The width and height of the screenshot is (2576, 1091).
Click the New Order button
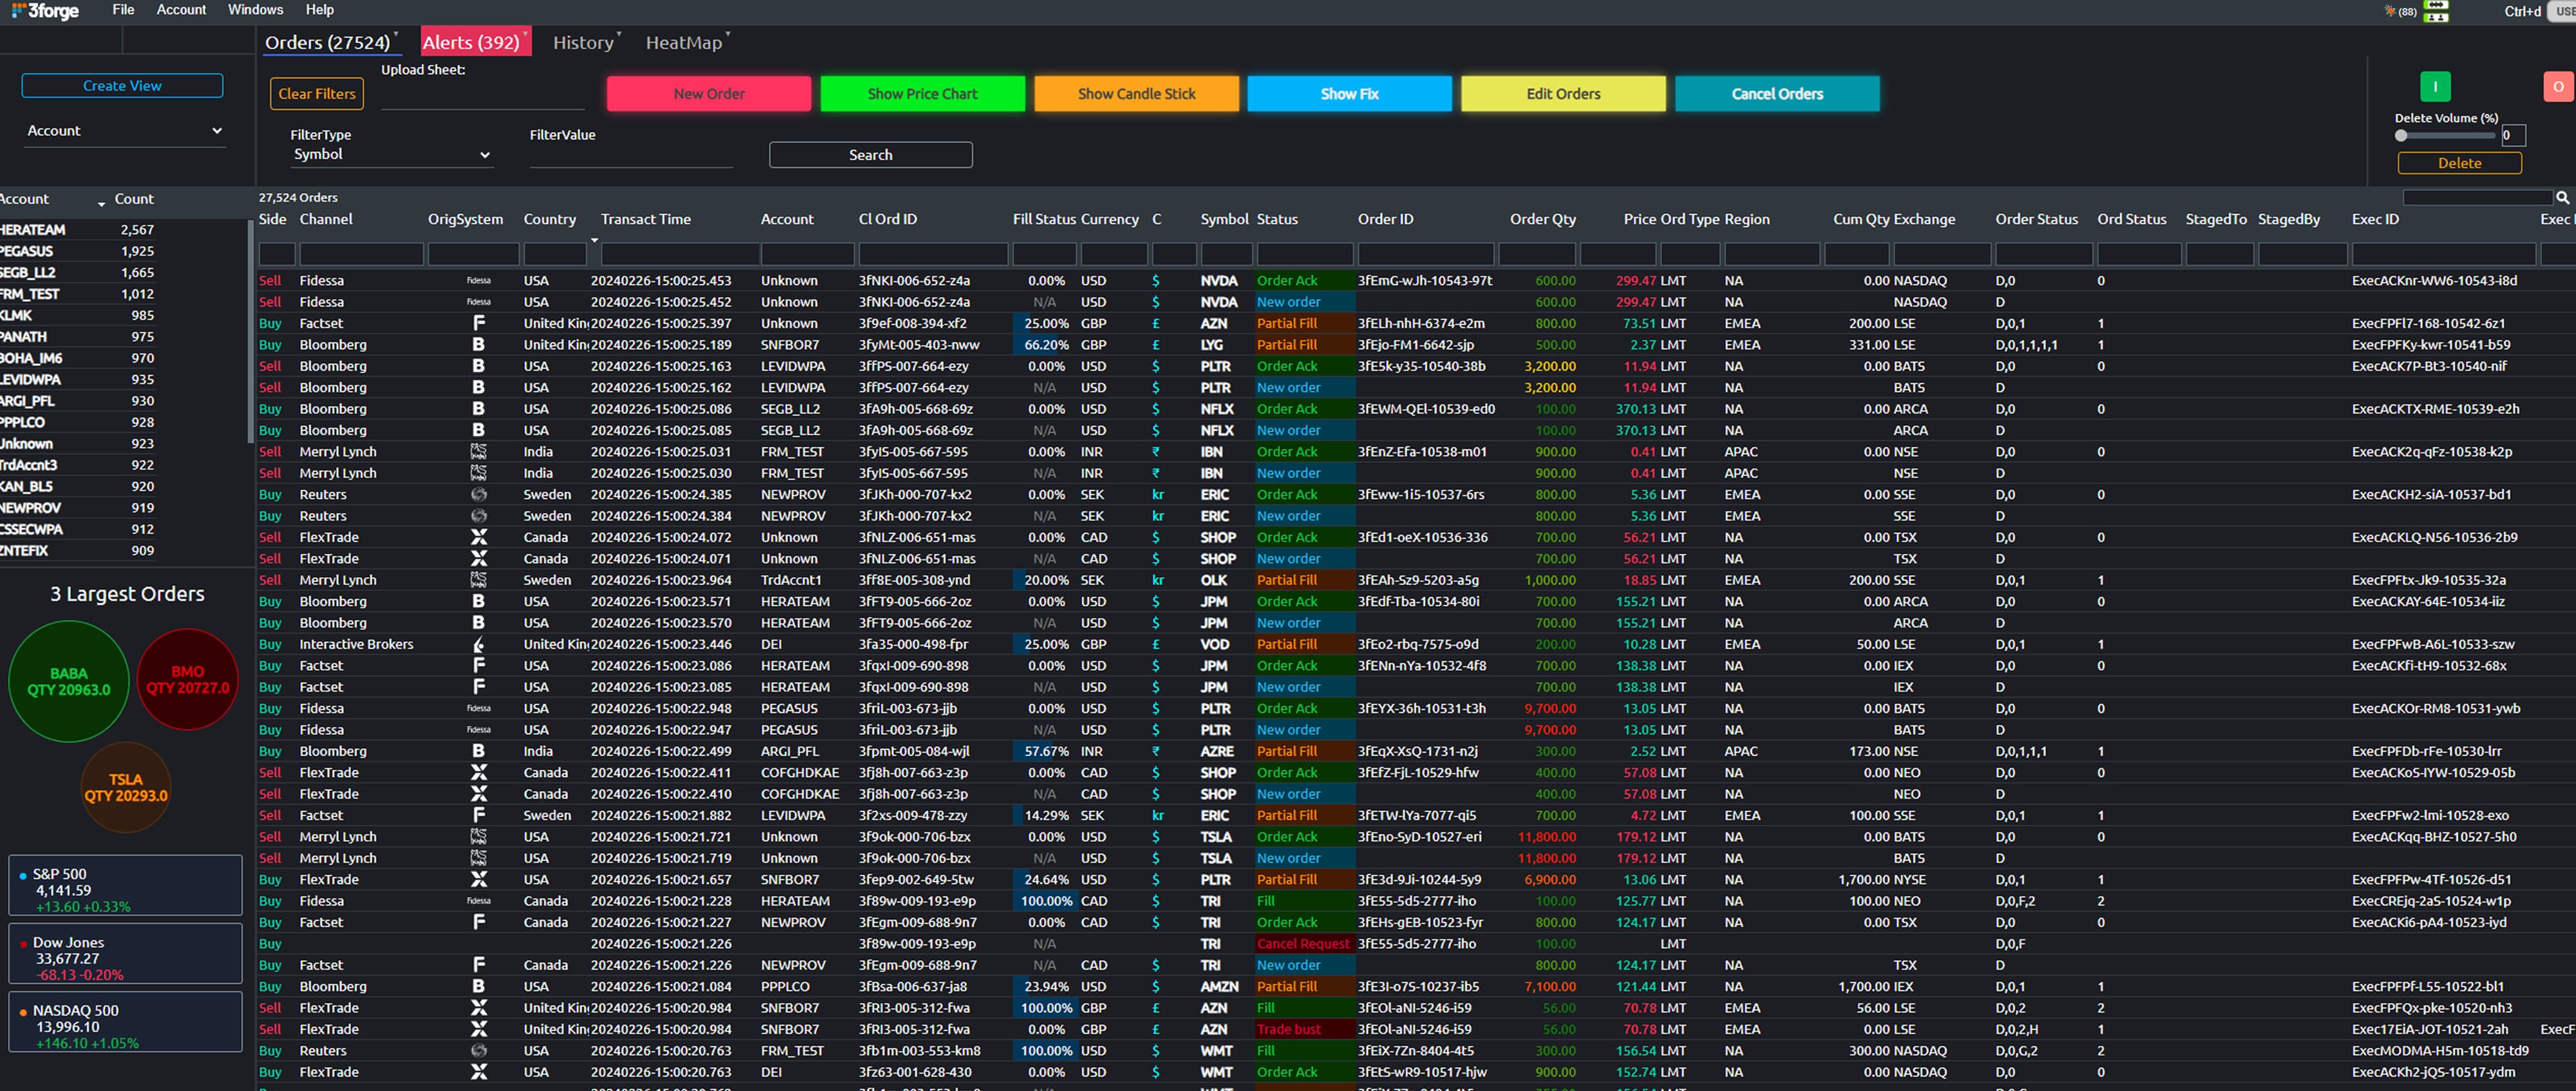click(x=708, y=94)
